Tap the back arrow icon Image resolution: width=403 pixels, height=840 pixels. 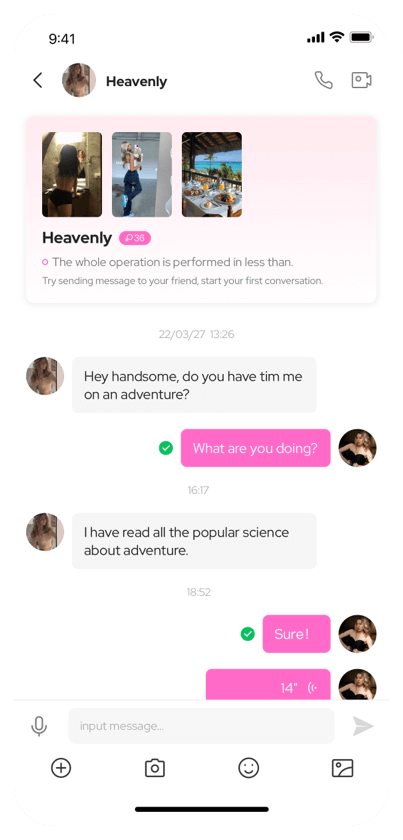(38, 80)
